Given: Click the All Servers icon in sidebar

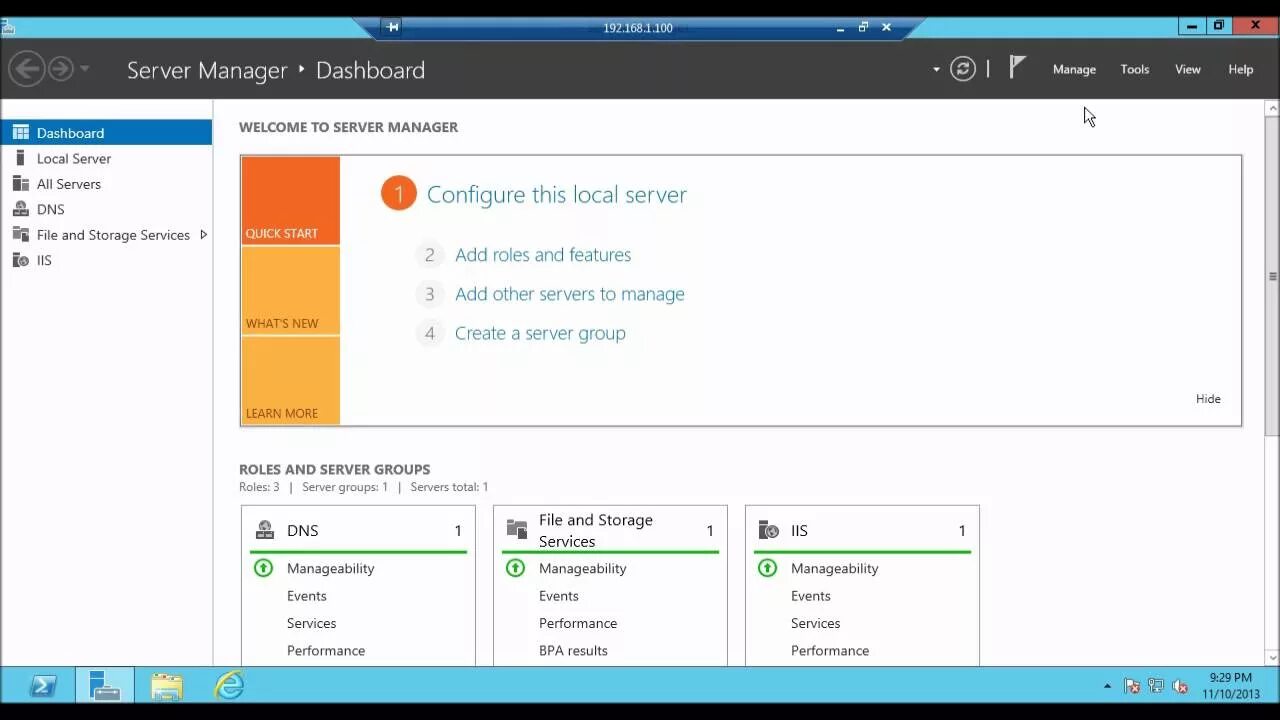Looking at the screenshot, I should 20,184.
